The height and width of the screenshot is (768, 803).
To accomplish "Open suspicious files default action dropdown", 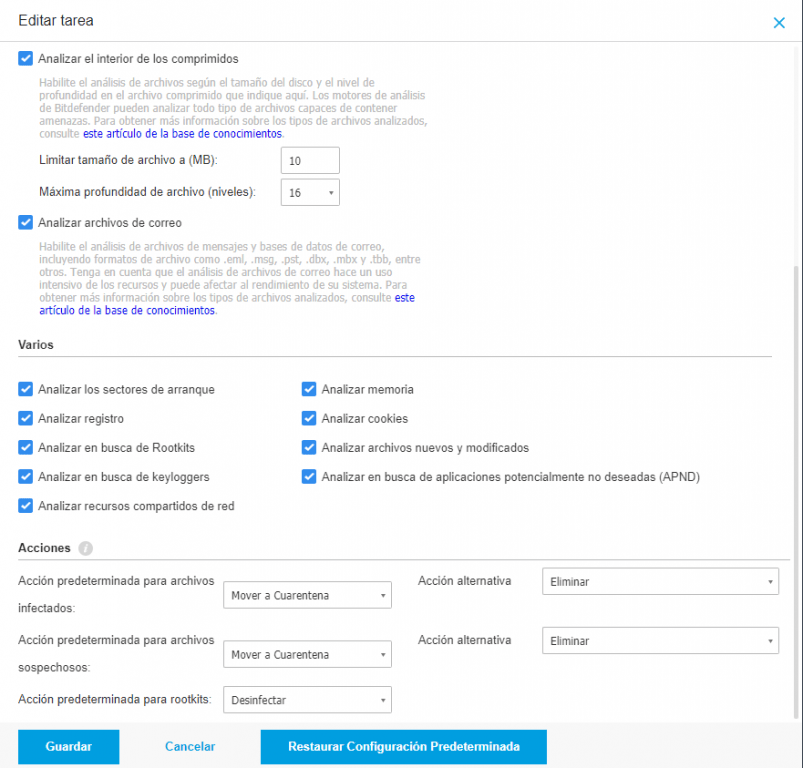I will [x=307, y=654].
